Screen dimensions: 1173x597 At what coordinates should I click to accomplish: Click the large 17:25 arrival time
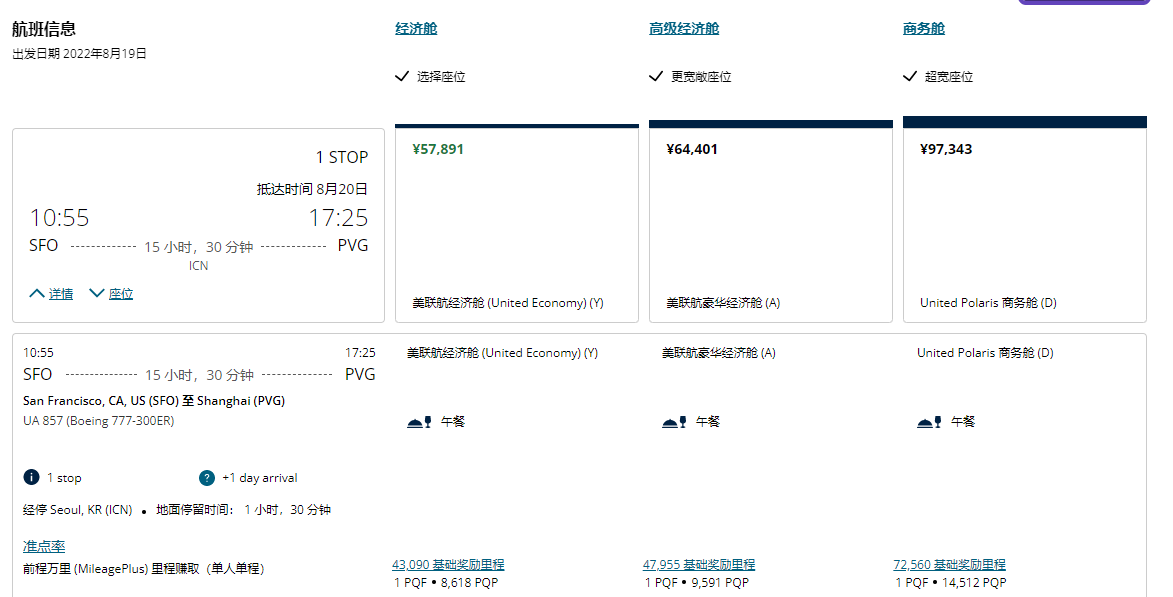click(338, 218)
